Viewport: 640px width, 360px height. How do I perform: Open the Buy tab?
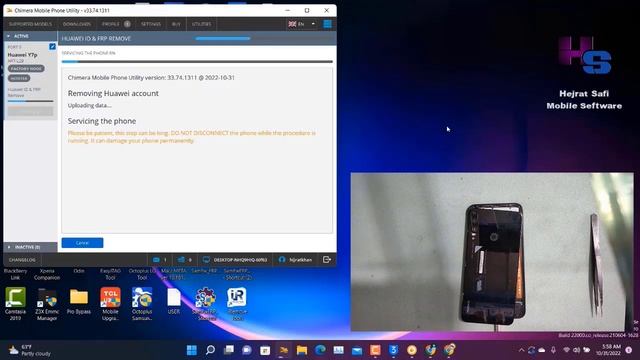(x=176, y=24)
